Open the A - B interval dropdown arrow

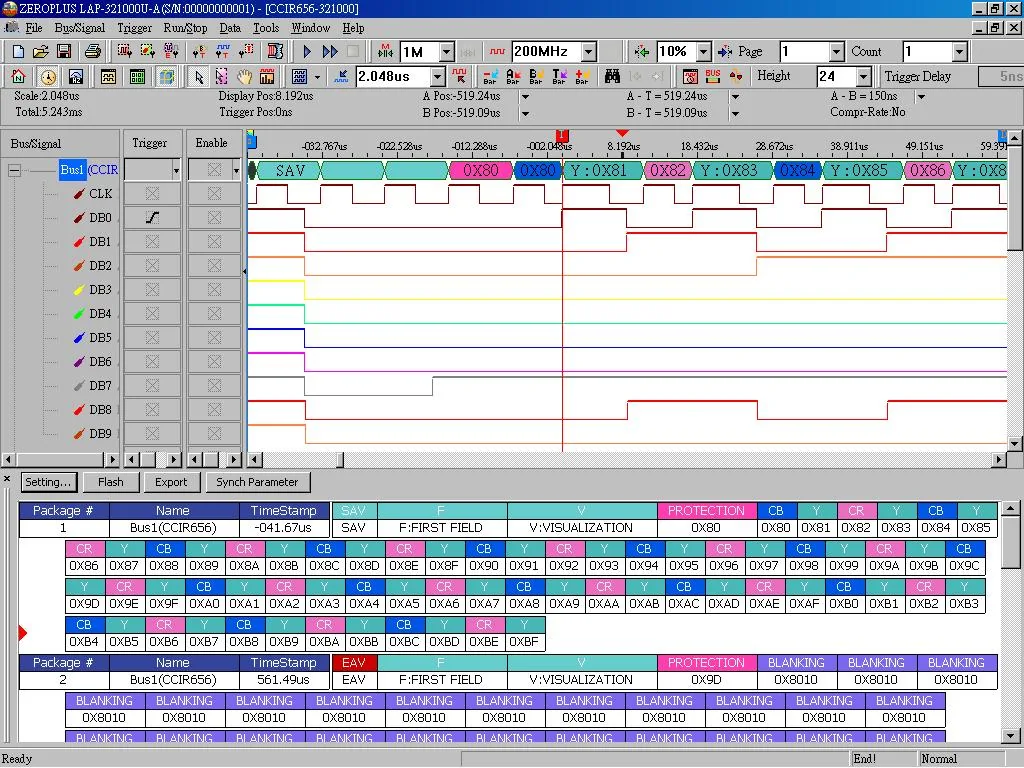pyautogui.click(x=921, y=97)
